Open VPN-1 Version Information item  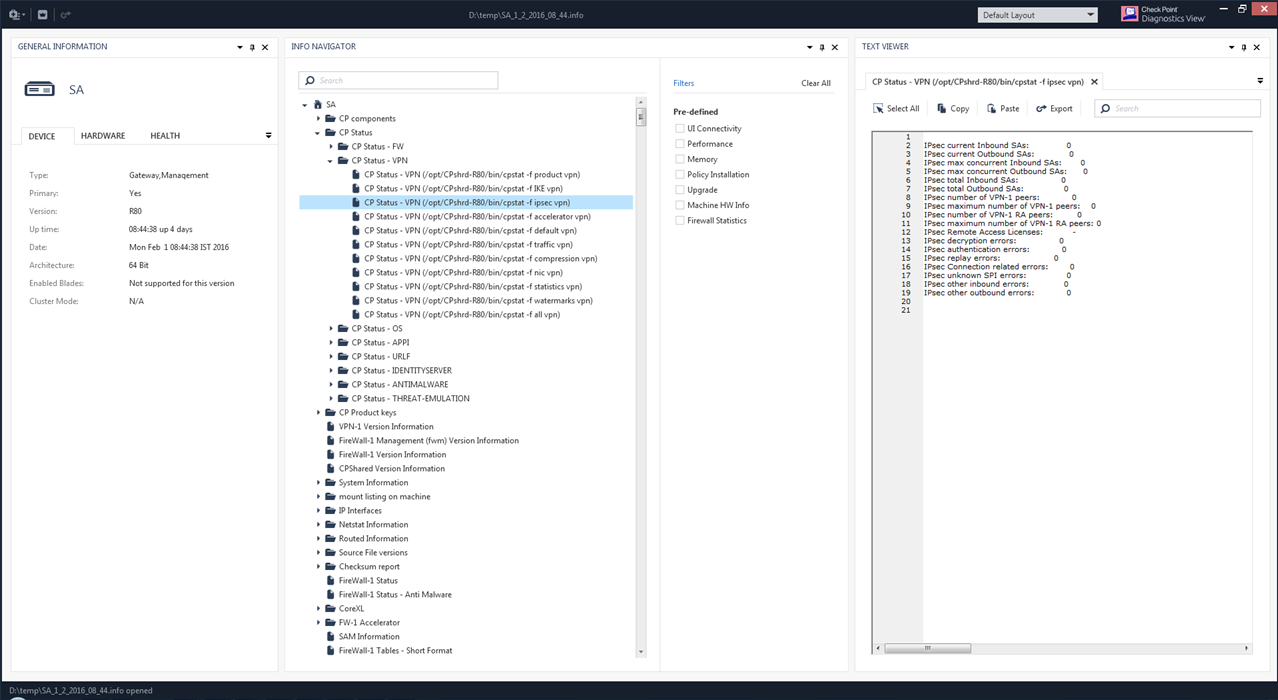click(386, 426)
